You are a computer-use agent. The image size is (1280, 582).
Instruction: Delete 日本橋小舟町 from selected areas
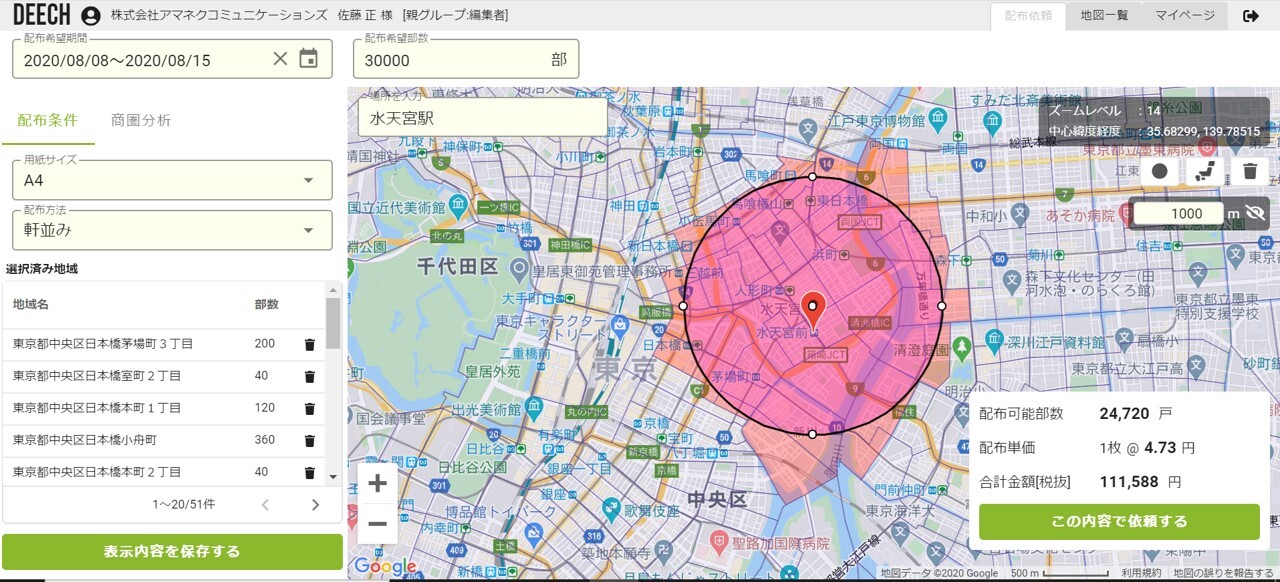tap(309, 440)
